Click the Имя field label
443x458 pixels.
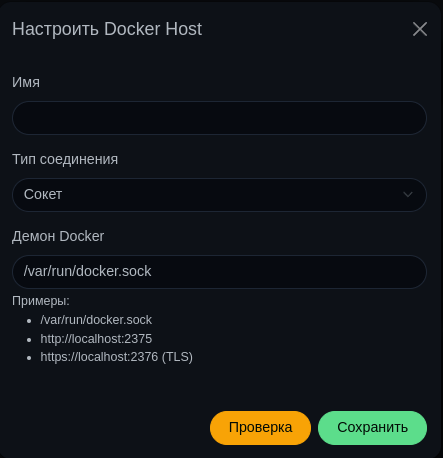pos(26,82)
